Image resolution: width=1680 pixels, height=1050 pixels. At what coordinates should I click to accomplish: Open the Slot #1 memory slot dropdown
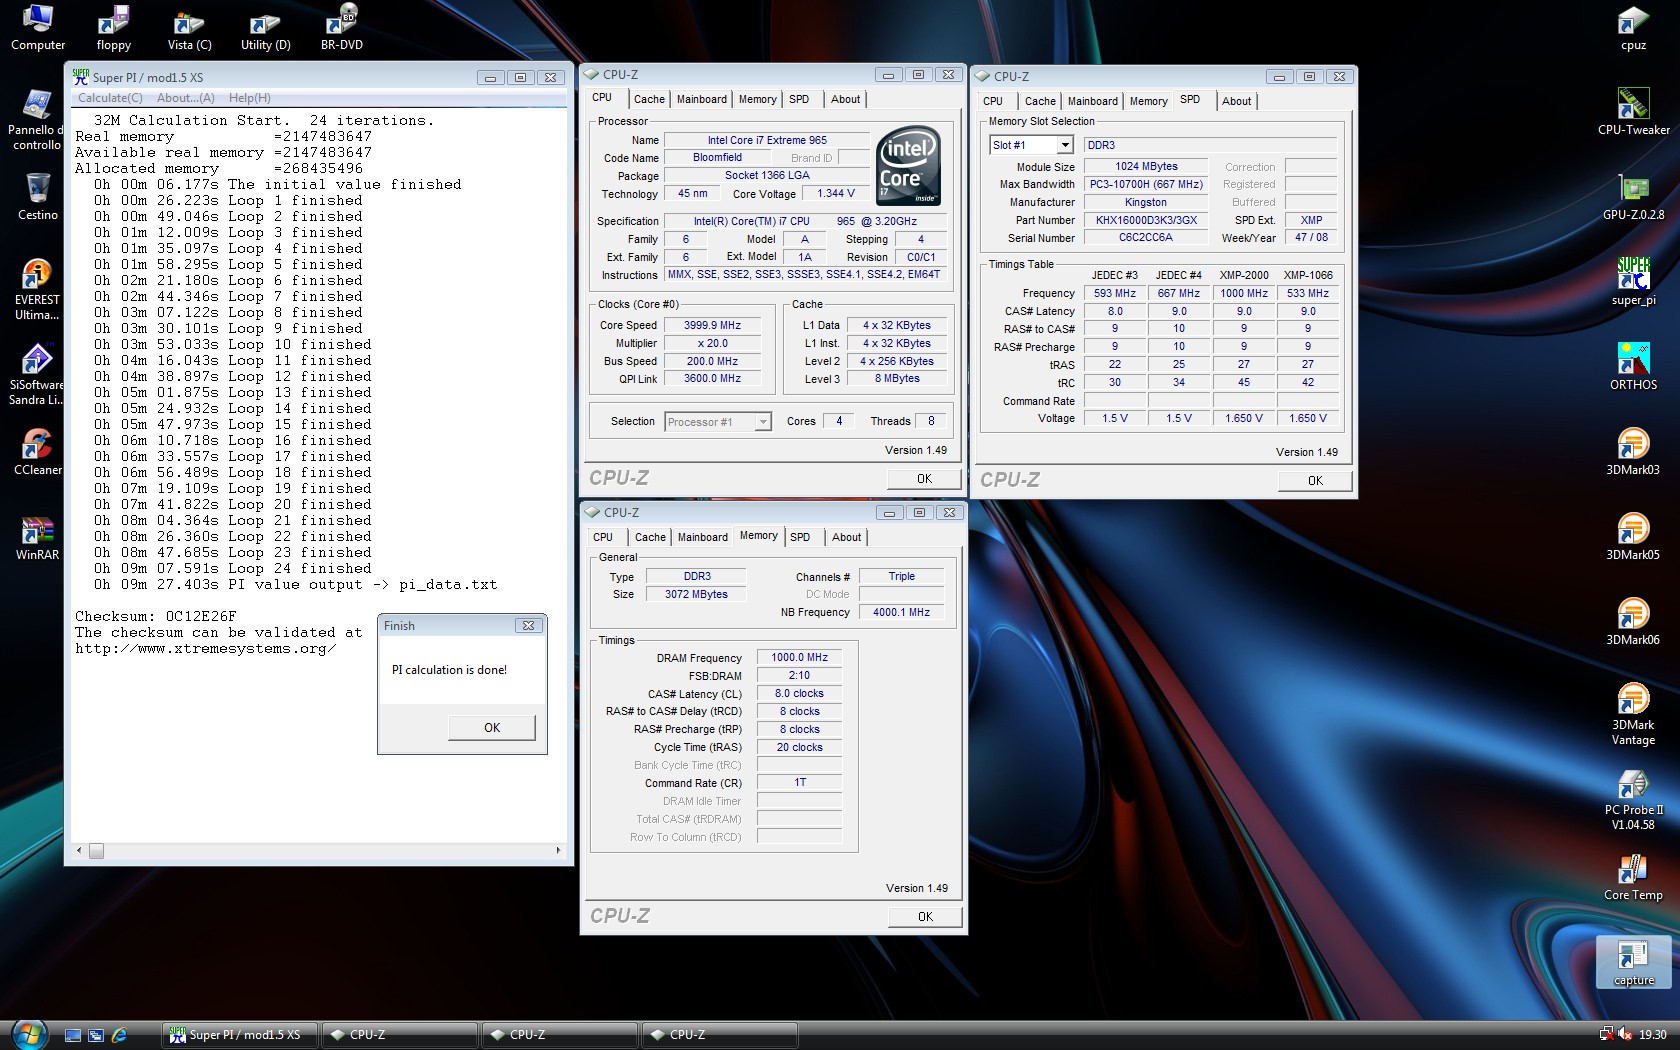click(1065, 145)
